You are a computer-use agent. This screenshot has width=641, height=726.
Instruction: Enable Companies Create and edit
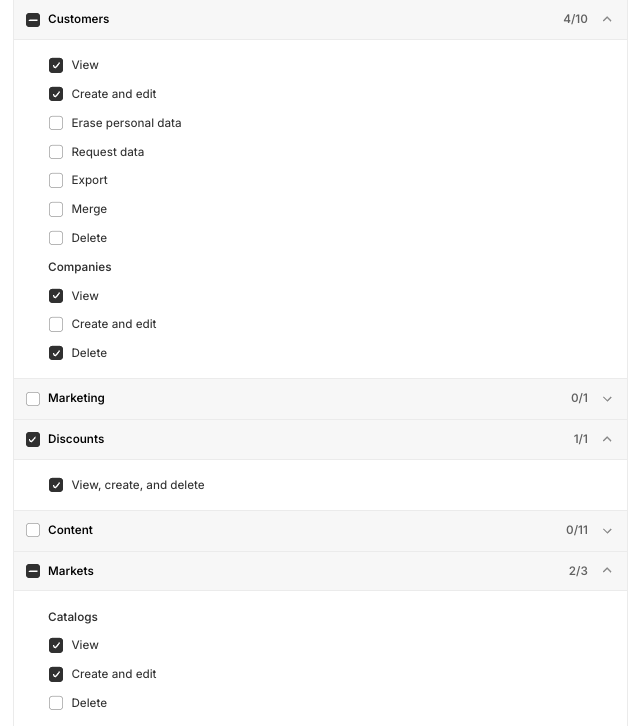pyautogui.click(x=56, y=324)
